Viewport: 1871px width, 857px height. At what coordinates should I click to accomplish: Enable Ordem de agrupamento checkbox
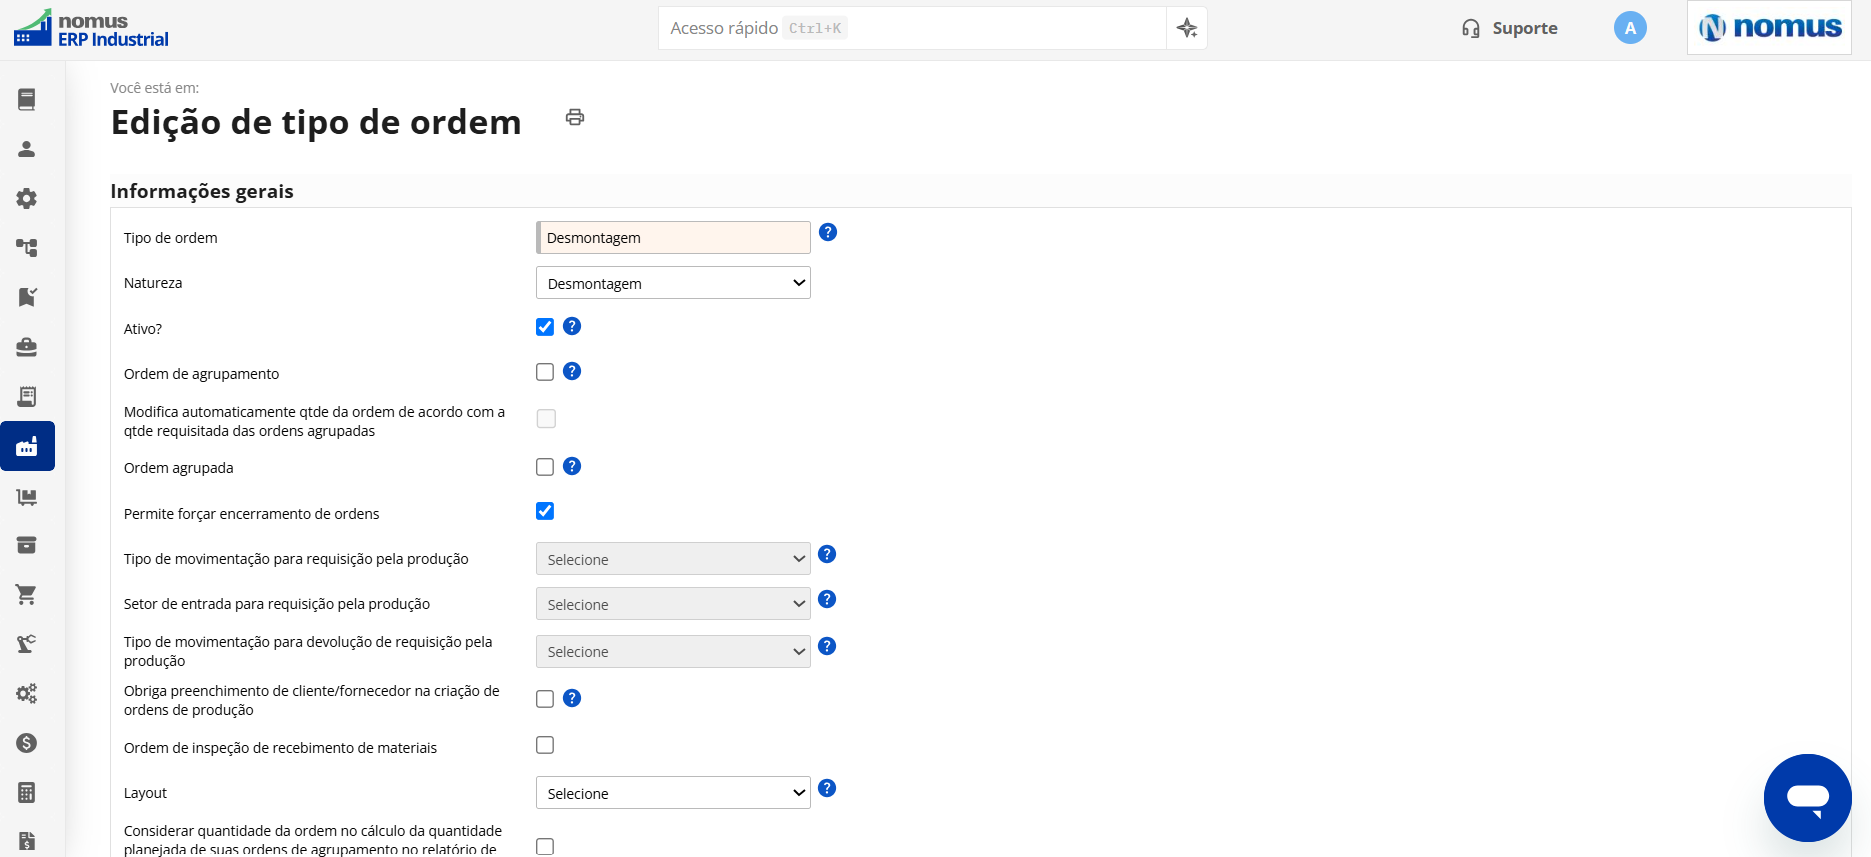[545, 372]
